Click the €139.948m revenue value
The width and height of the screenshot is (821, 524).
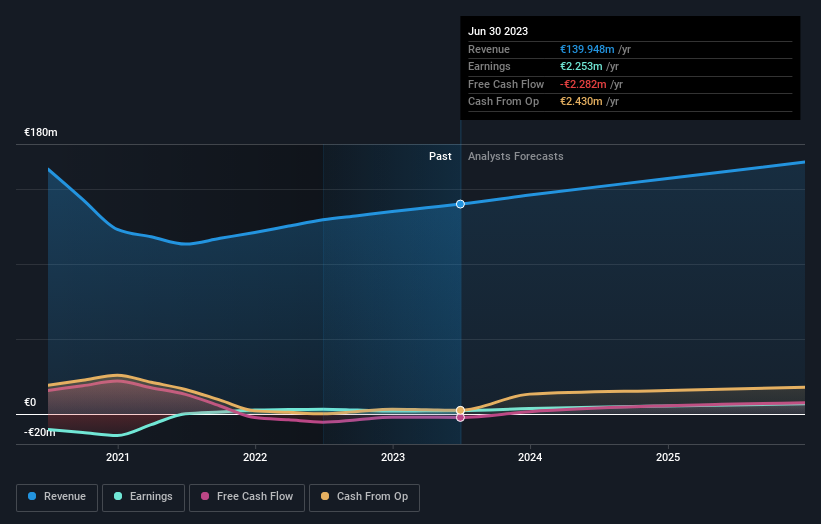[x=587, y=49]
